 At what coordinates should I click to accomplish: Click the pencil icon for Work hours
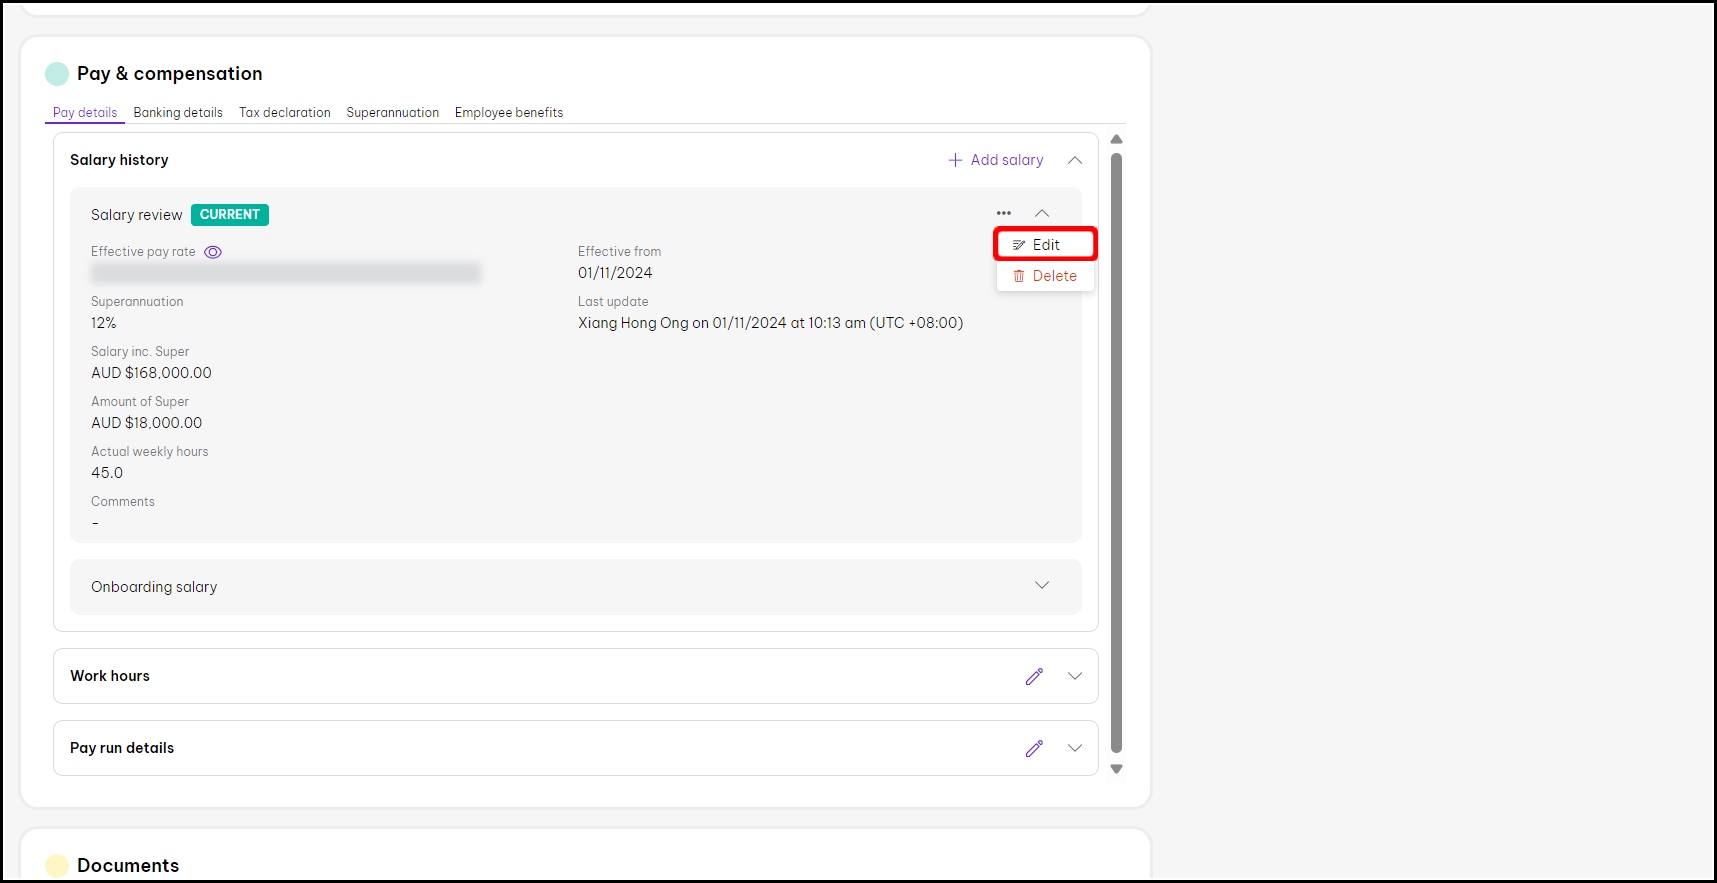pos(1034,676)
